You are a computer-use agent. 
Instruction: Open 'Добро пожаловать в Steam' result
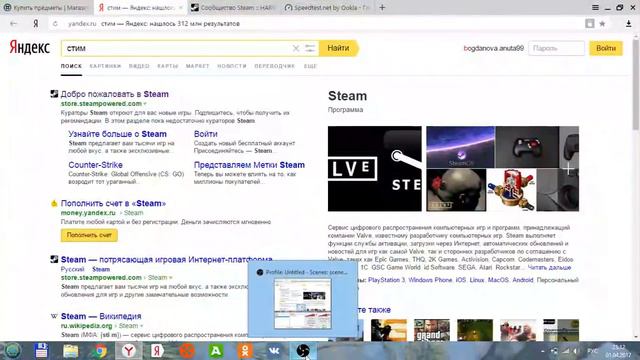[x=115, y=94]
